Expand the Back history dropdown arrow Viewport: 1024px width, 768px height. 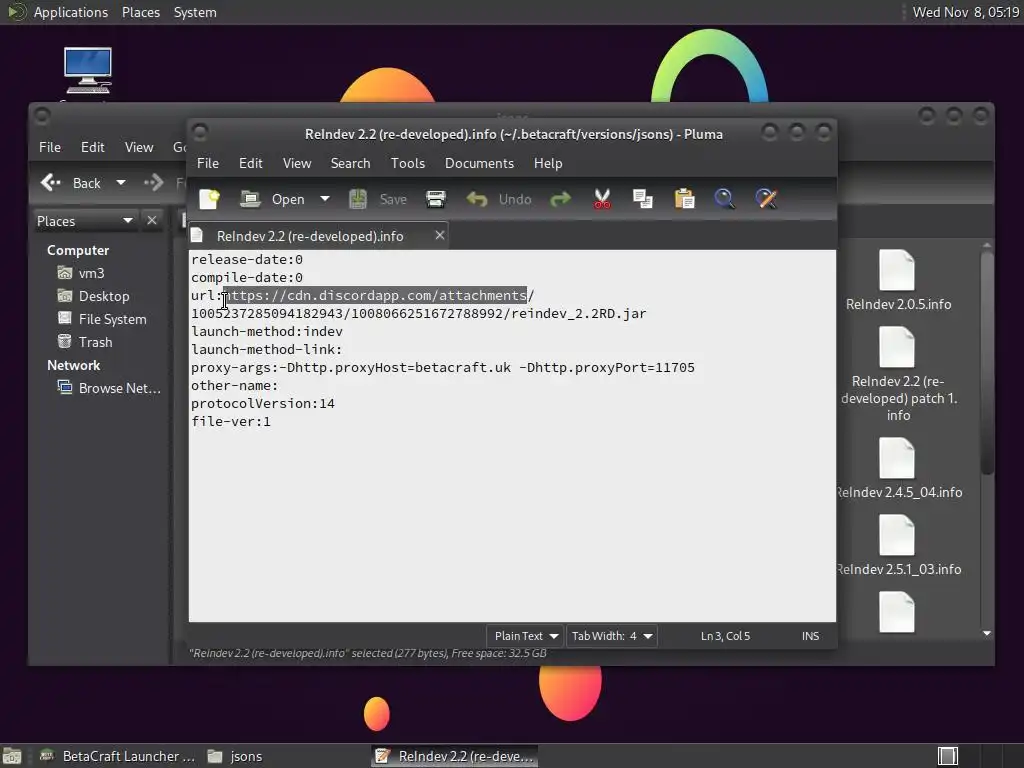(x=121, y=183)
